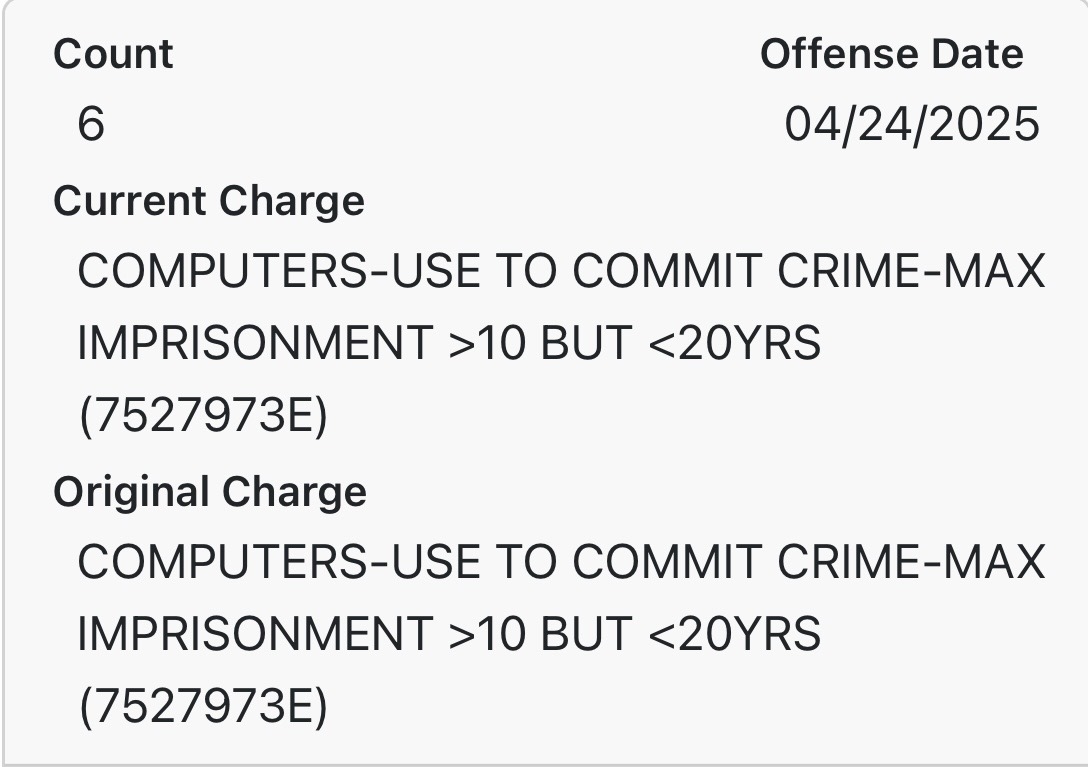Viewport: 1088px width, 767px height.
Task: Select code (7527973E) under Original Charge
Action: point(203,707)
